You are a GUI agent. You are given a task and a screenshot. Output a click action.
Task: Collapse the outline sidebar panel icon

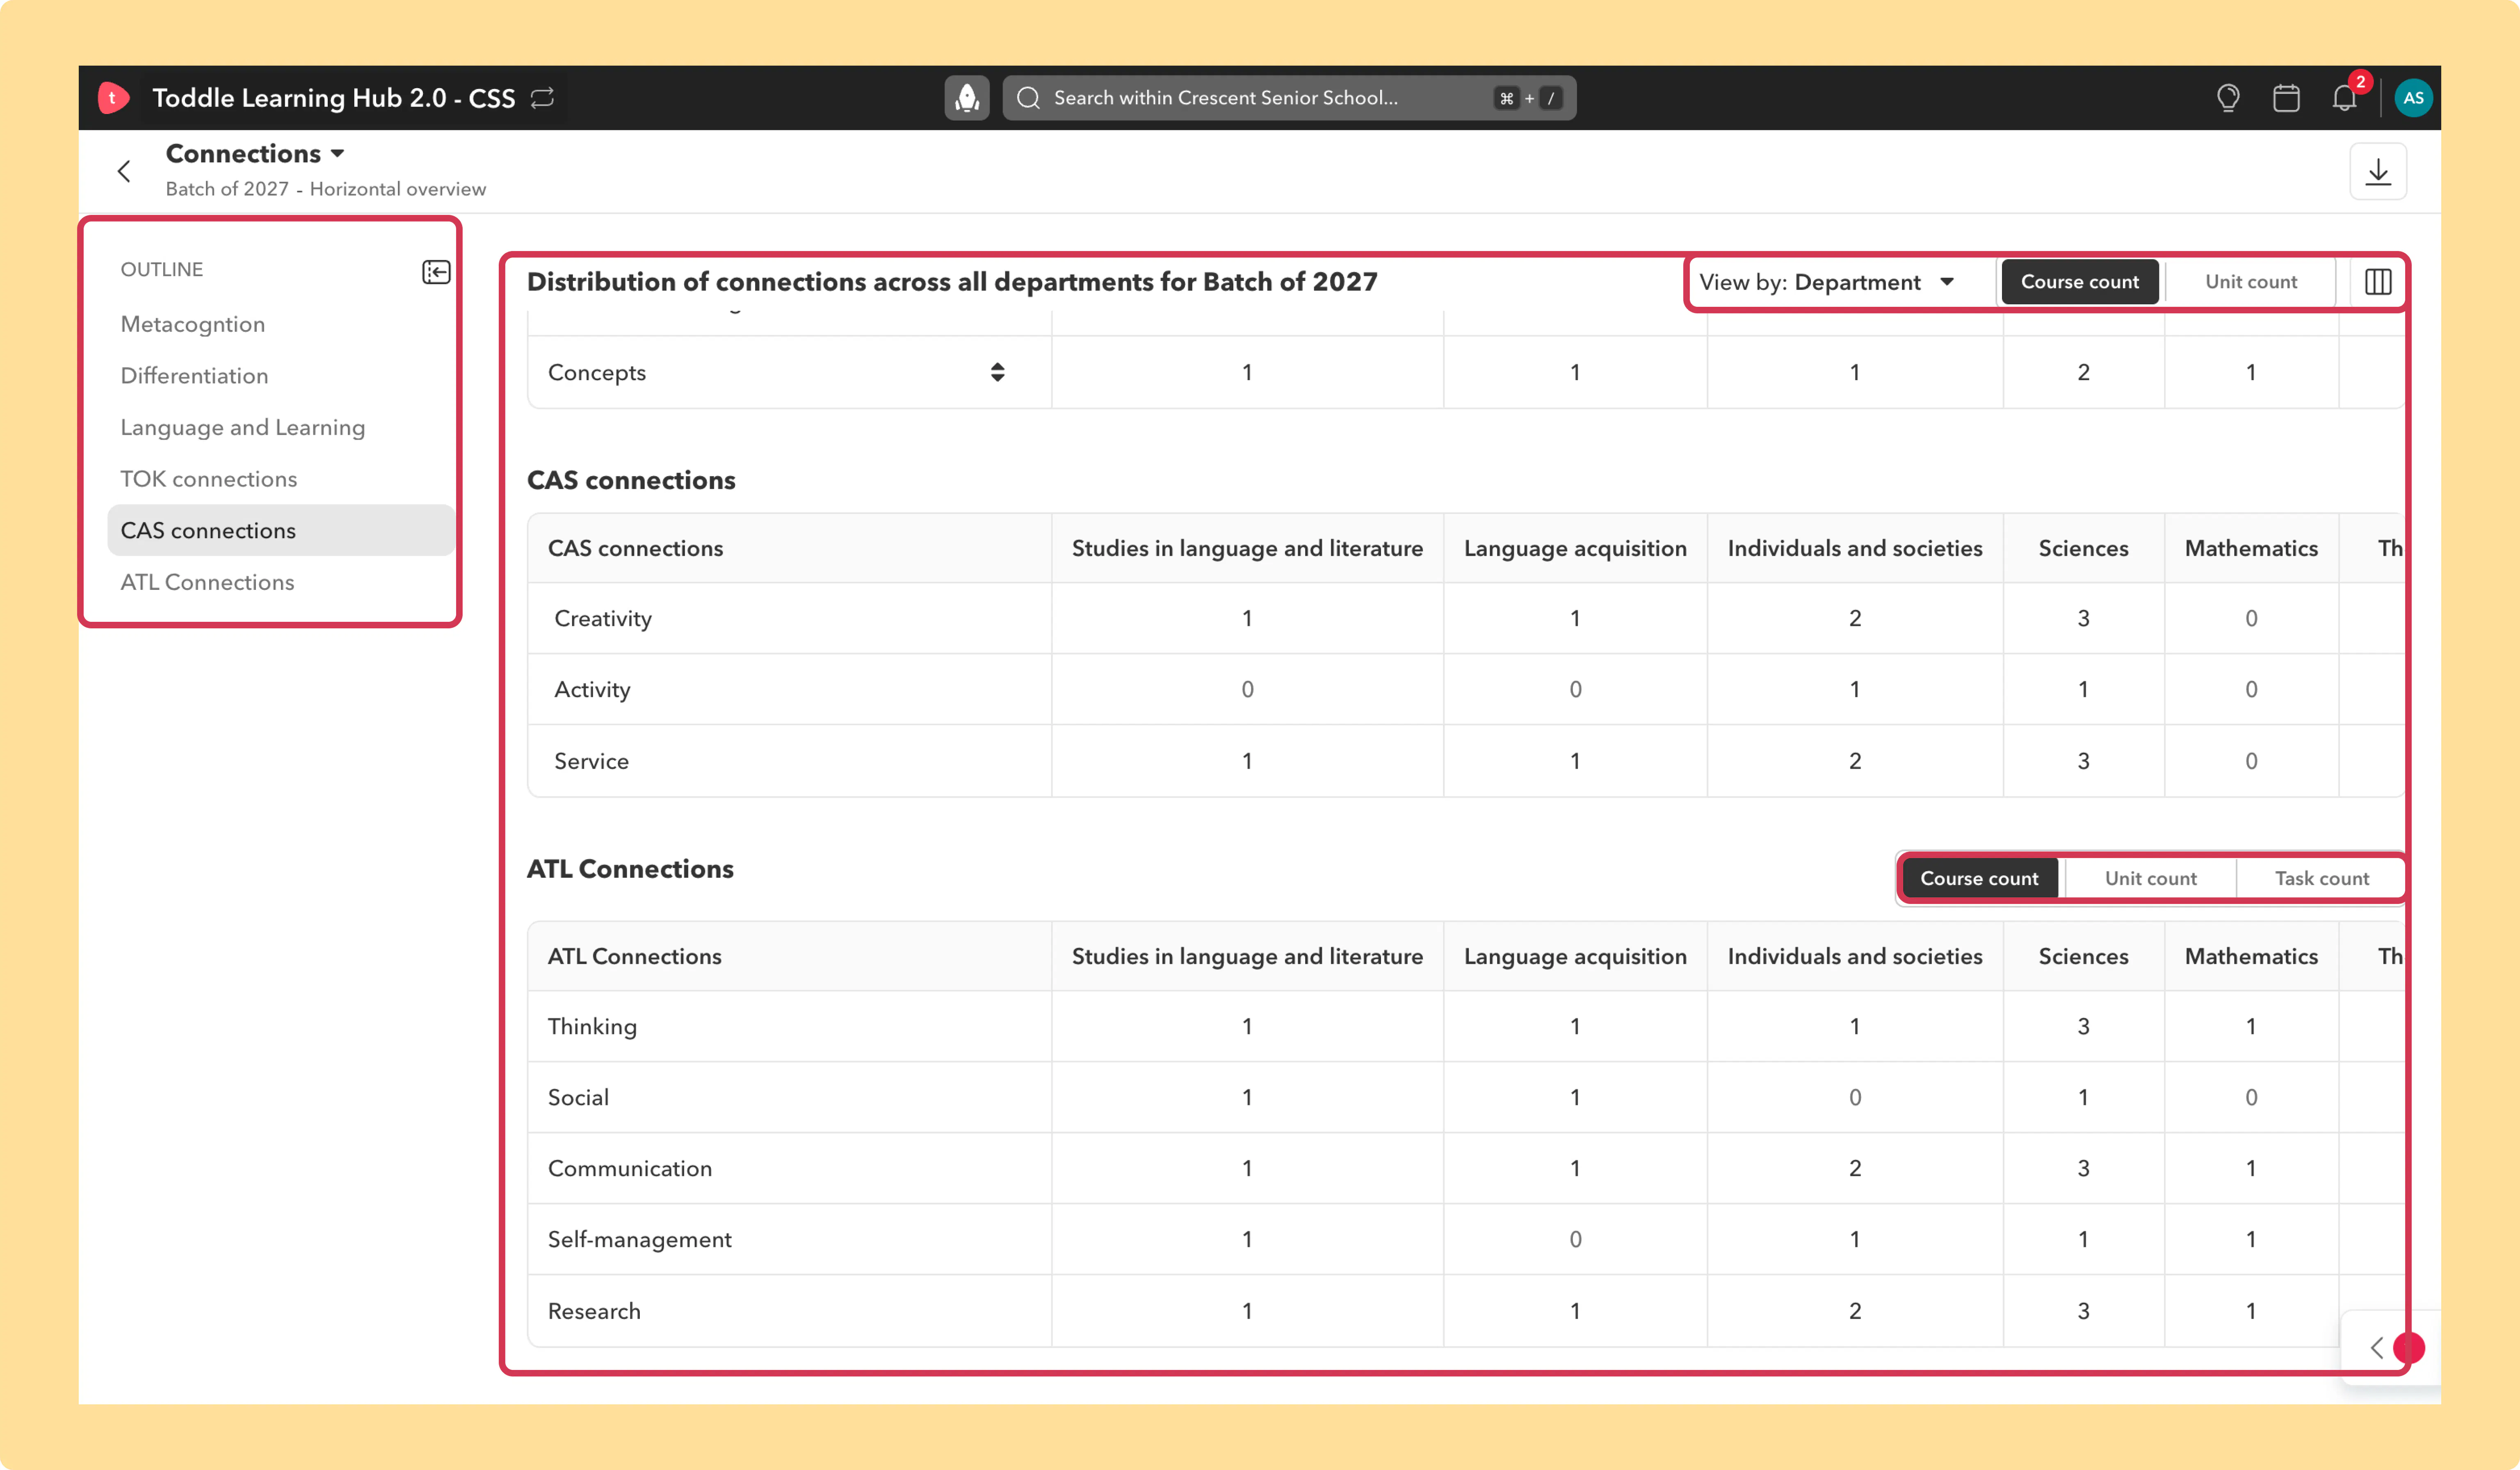[436, 271]
